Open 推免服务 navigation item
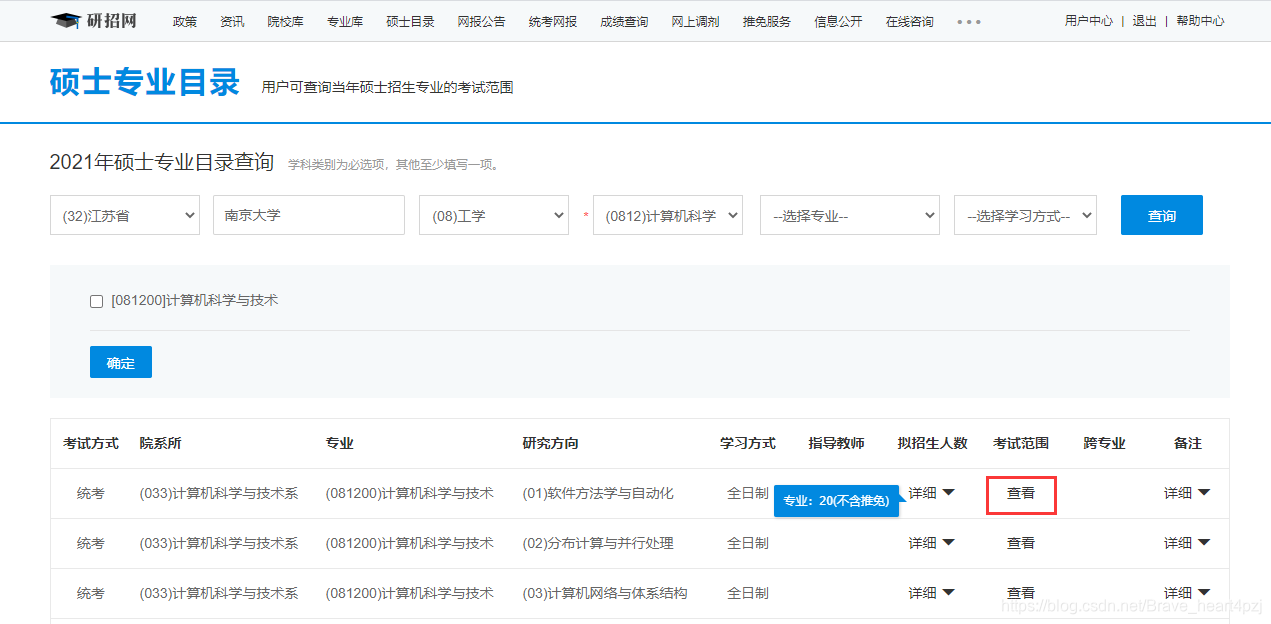Image resolution: width=1271 pixels, height=624 pixels. [767, 21]
